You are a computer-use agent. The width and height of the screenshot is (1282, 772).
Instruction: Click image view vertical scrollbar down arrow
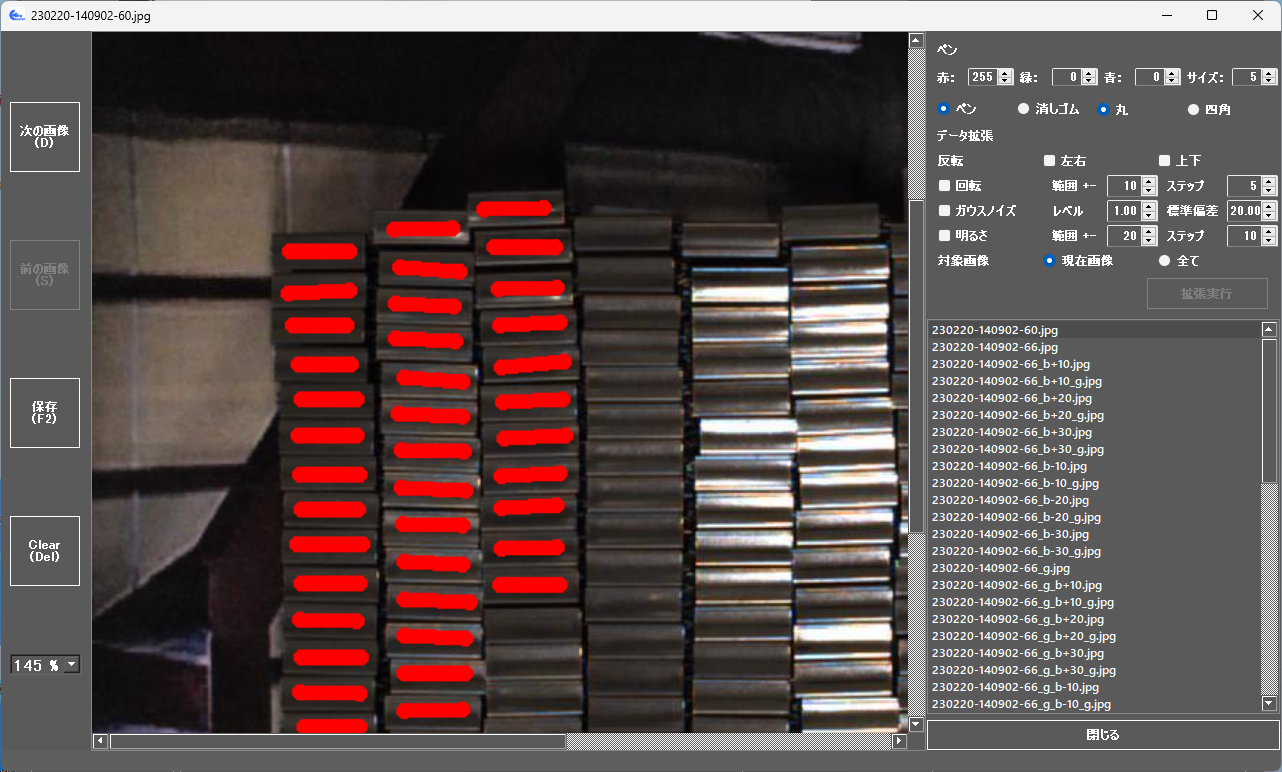pyautogui.click(x=916, y=724)
